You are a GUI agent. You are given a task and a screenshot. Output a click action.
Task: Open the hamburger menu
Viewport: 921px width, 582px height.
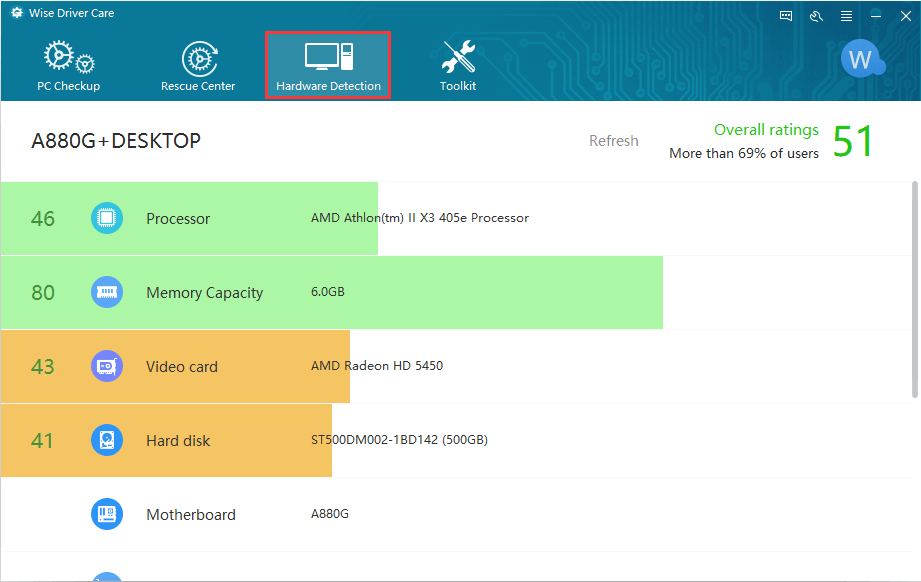(846, 16)
